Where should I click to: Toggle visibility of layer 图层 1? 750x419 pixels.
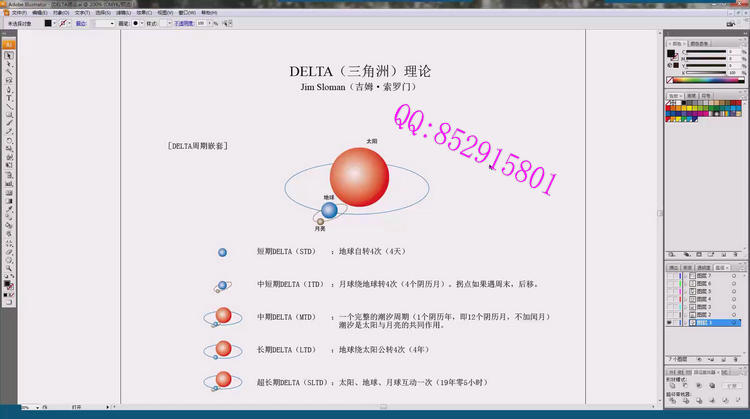(x=670, y=323)
